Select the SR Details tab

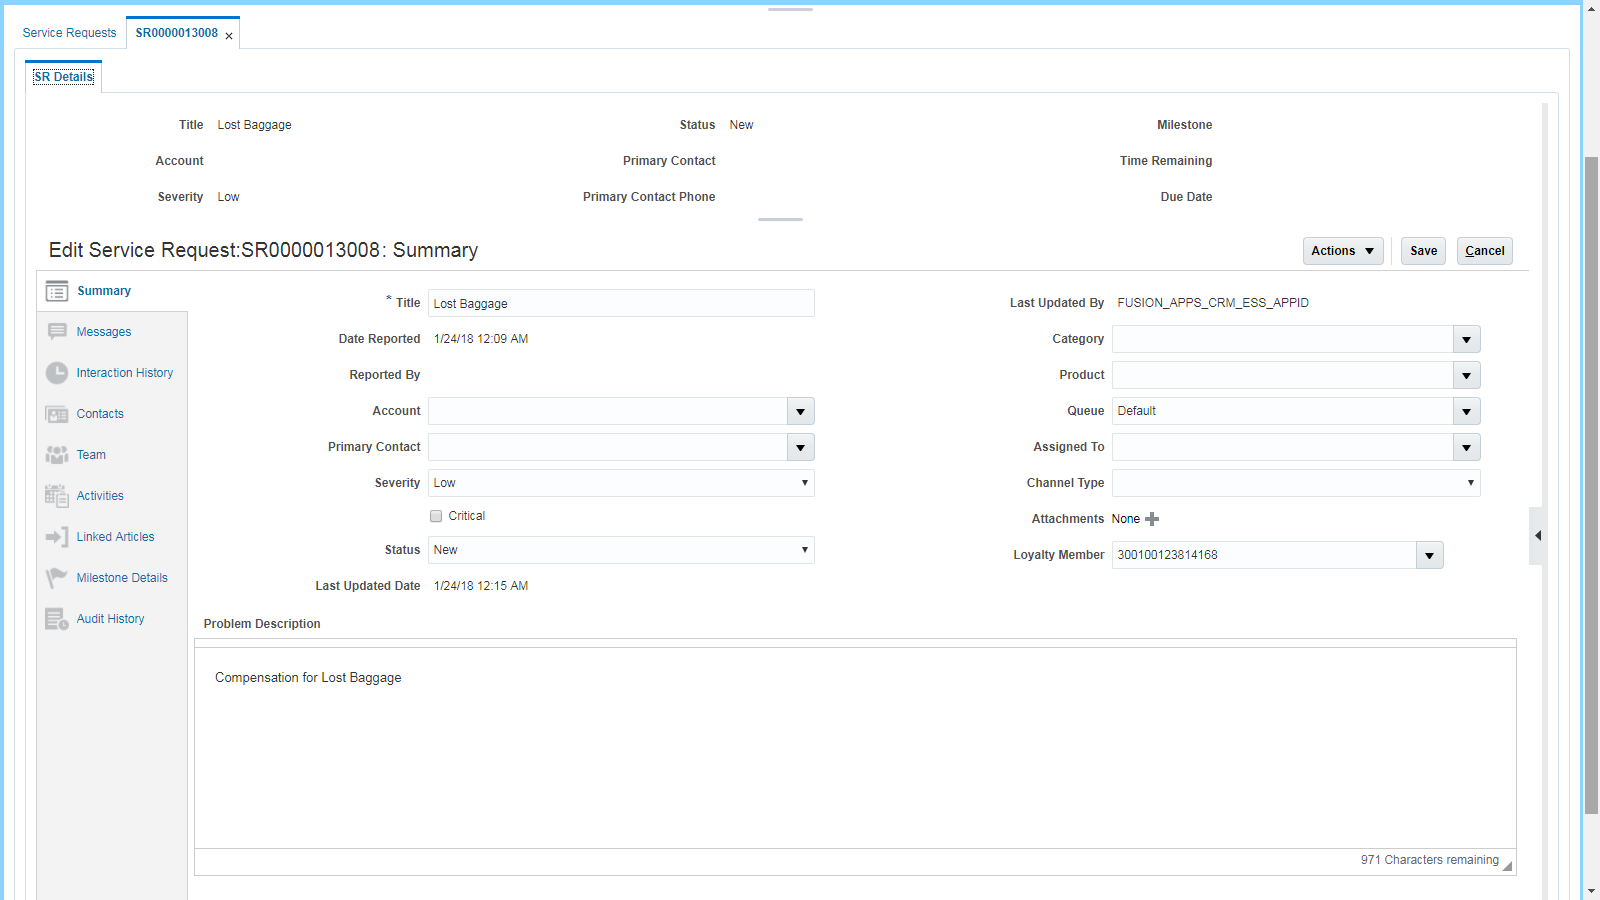tap(63, 76)
